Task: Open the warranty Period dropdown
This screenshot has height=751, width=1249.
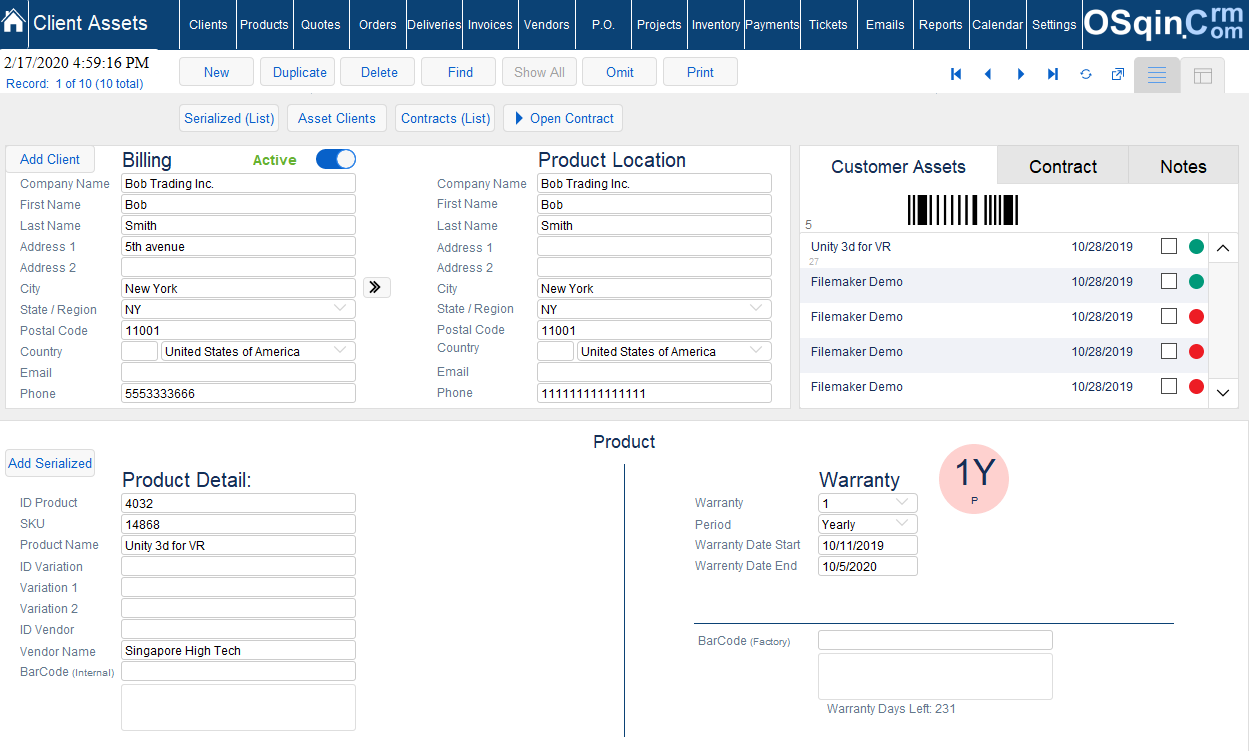Action: click(903, 524)
